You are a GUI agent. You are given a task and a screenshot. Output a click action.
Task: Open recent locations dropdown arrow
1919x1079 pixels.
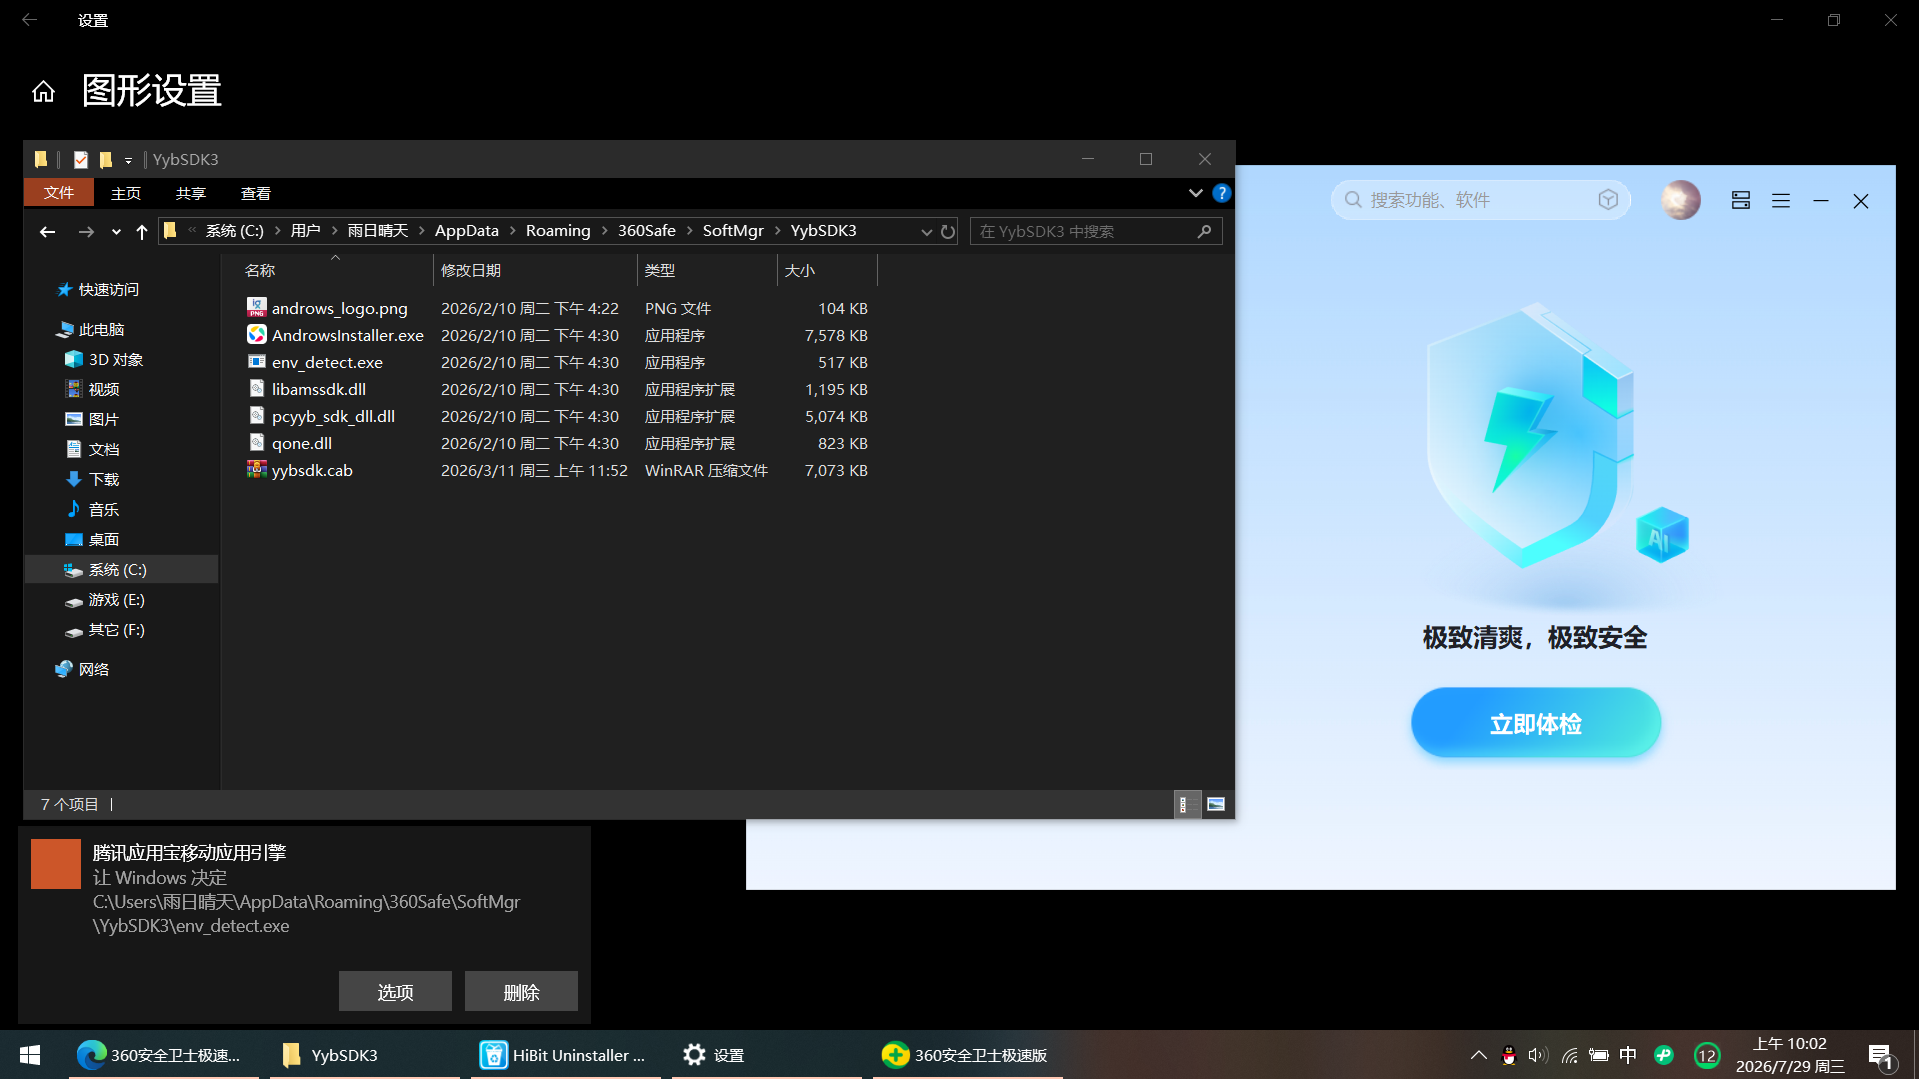[116, 231]
